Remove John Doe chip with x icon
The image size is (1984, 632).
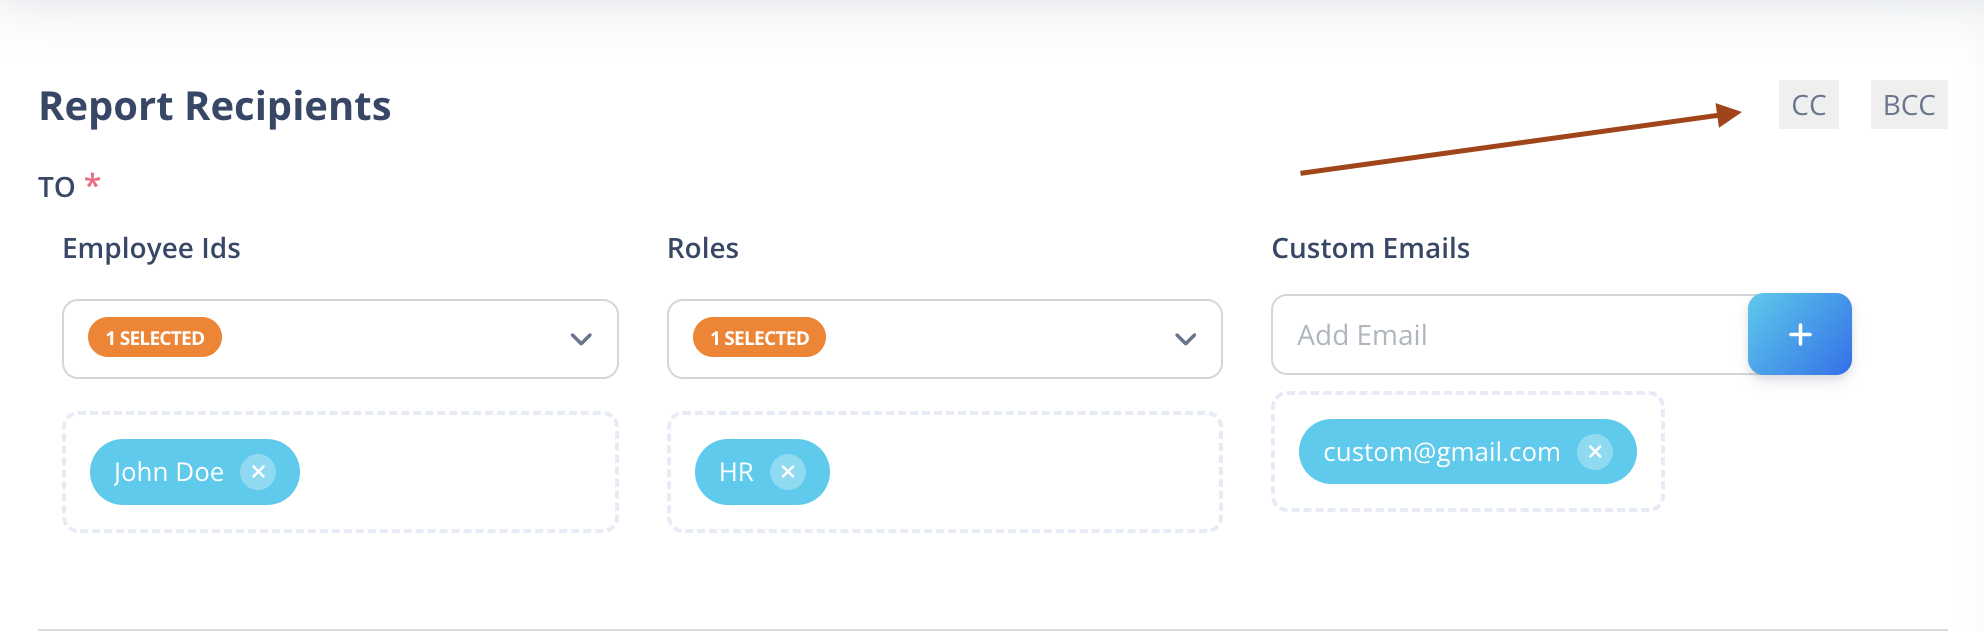[x=258, y=472]
